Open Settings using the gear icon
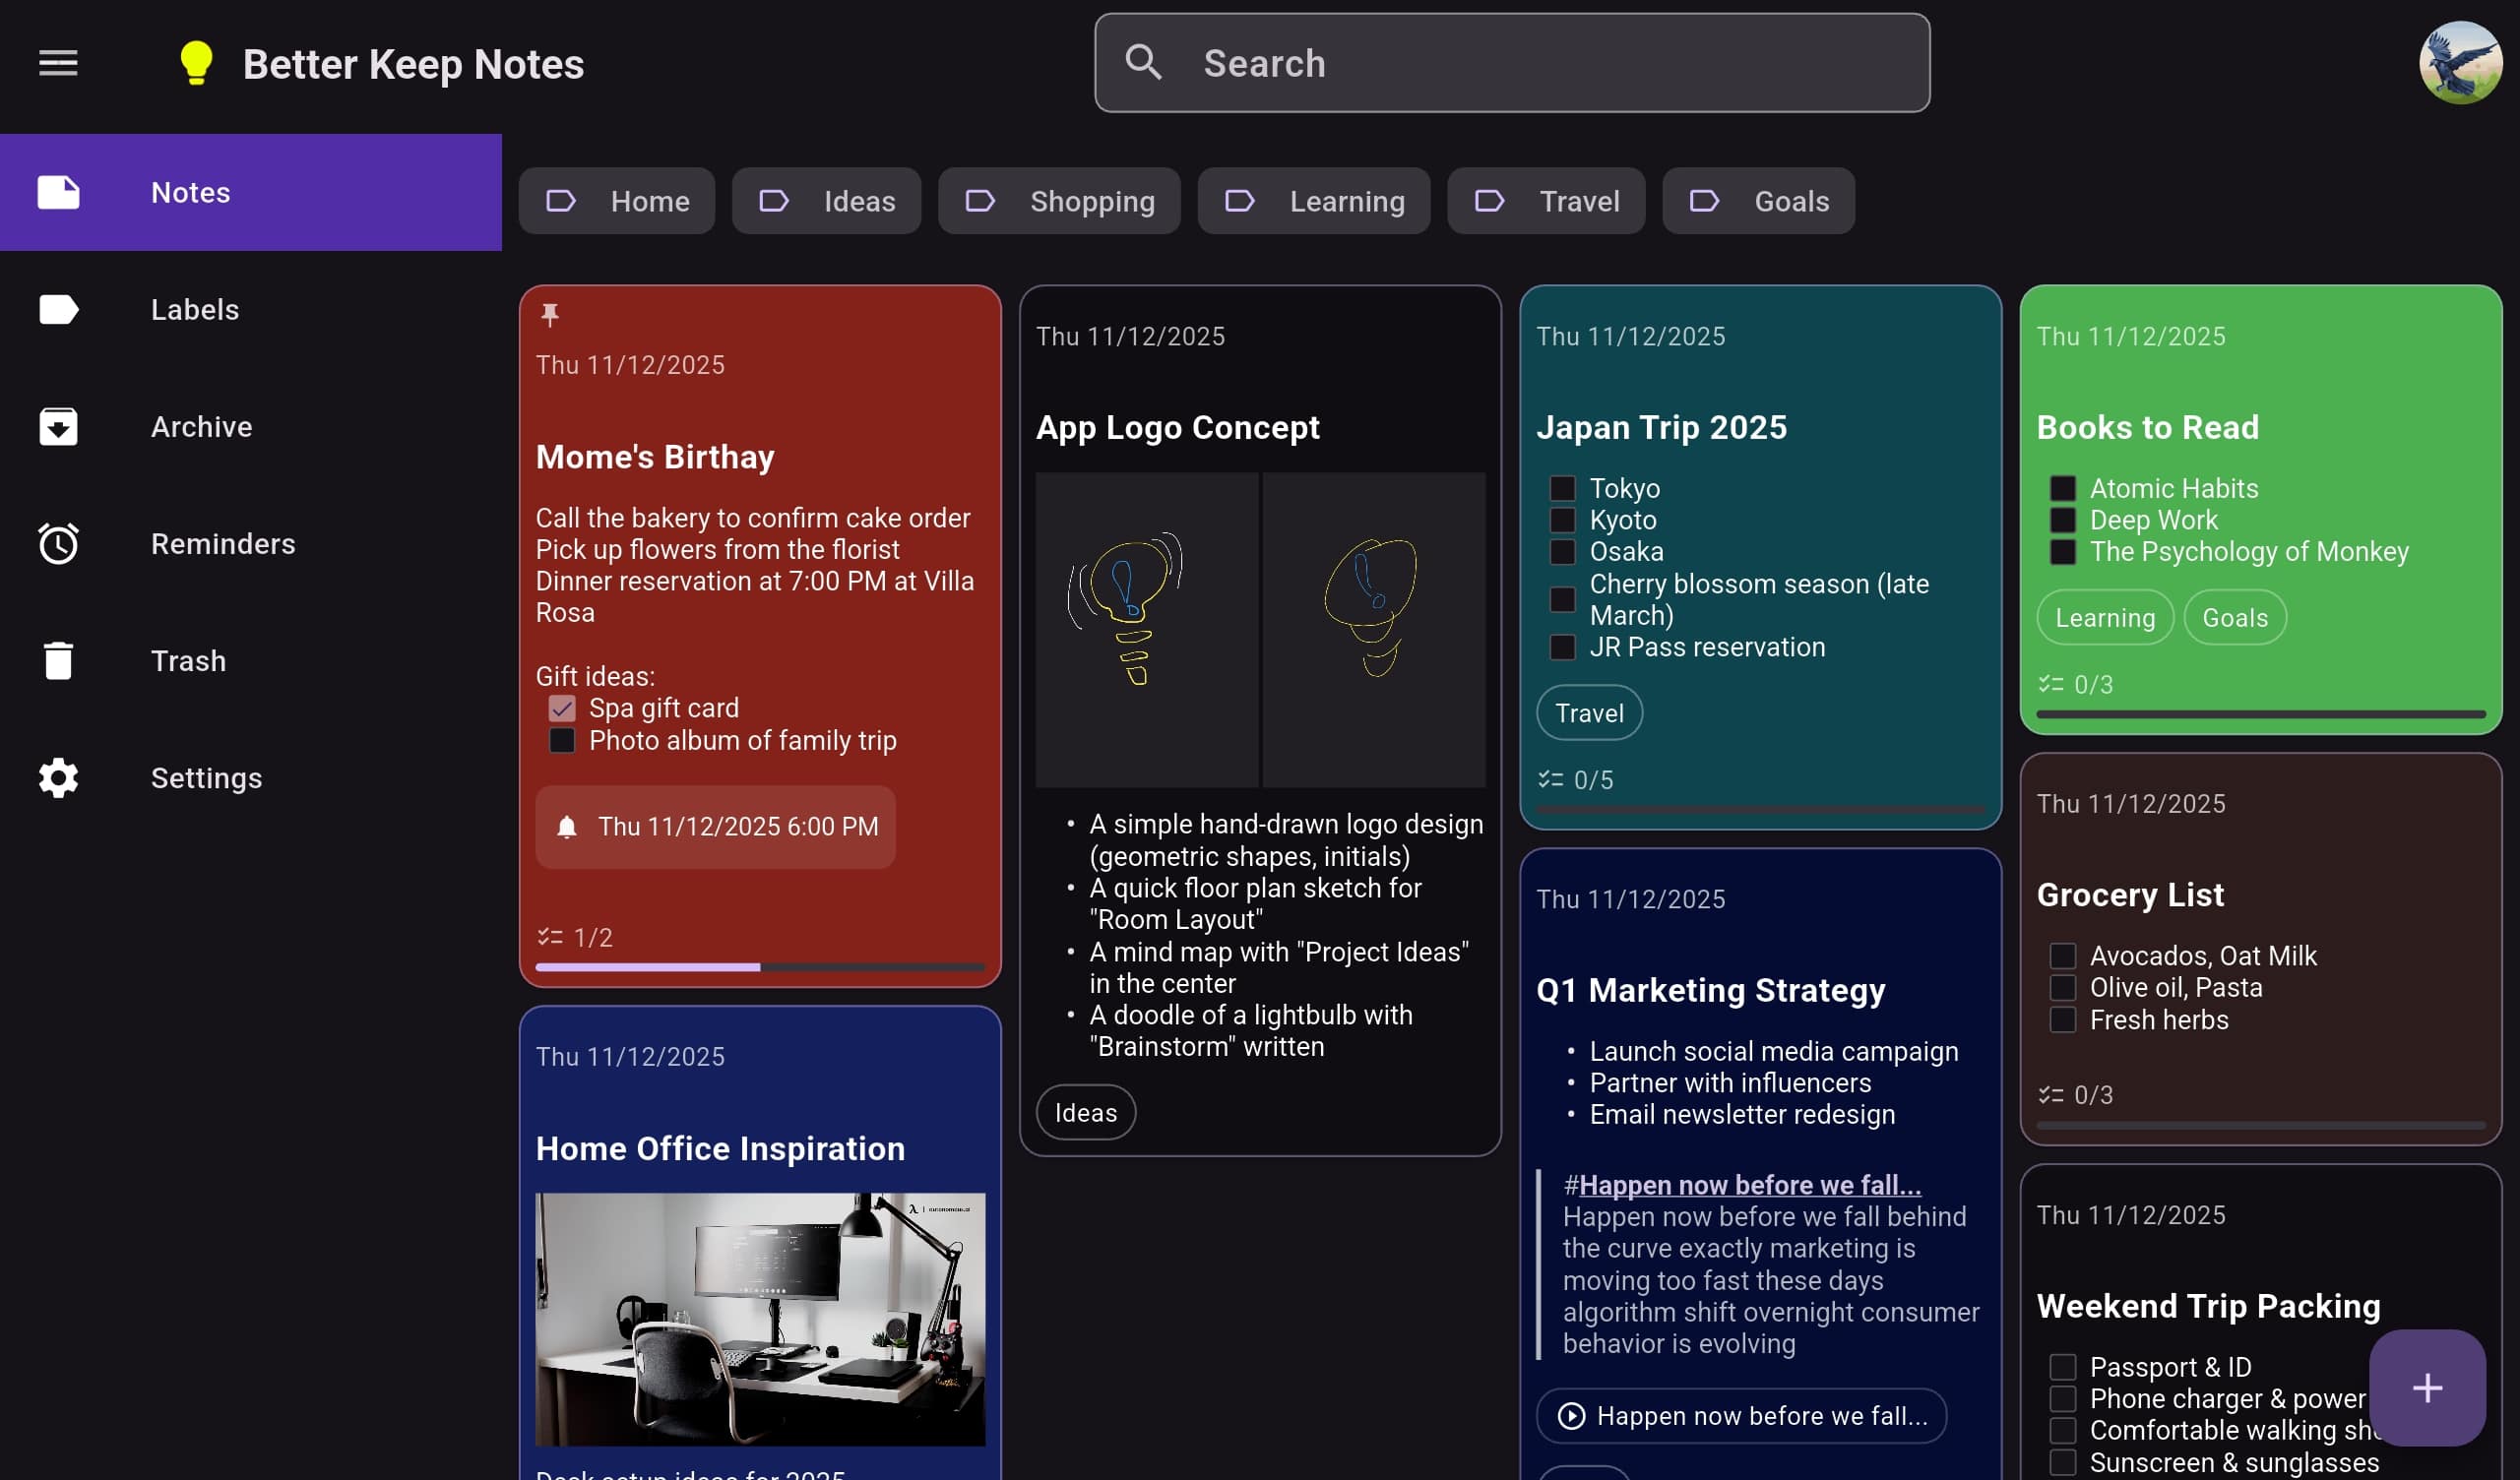This screenshot has height=1480, width=2520. 57,777
